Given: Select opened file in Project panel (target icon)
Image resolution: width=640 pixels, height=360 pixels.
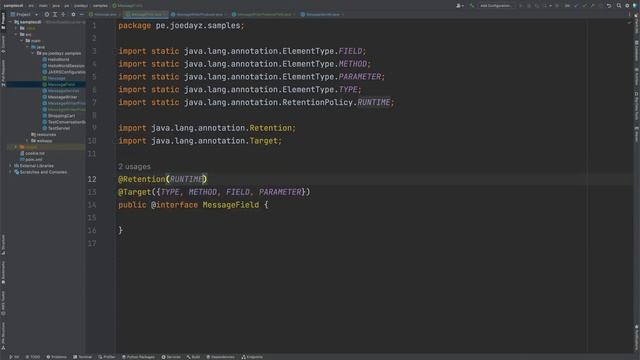Looking at the screenshot, I should coord(47,14).
